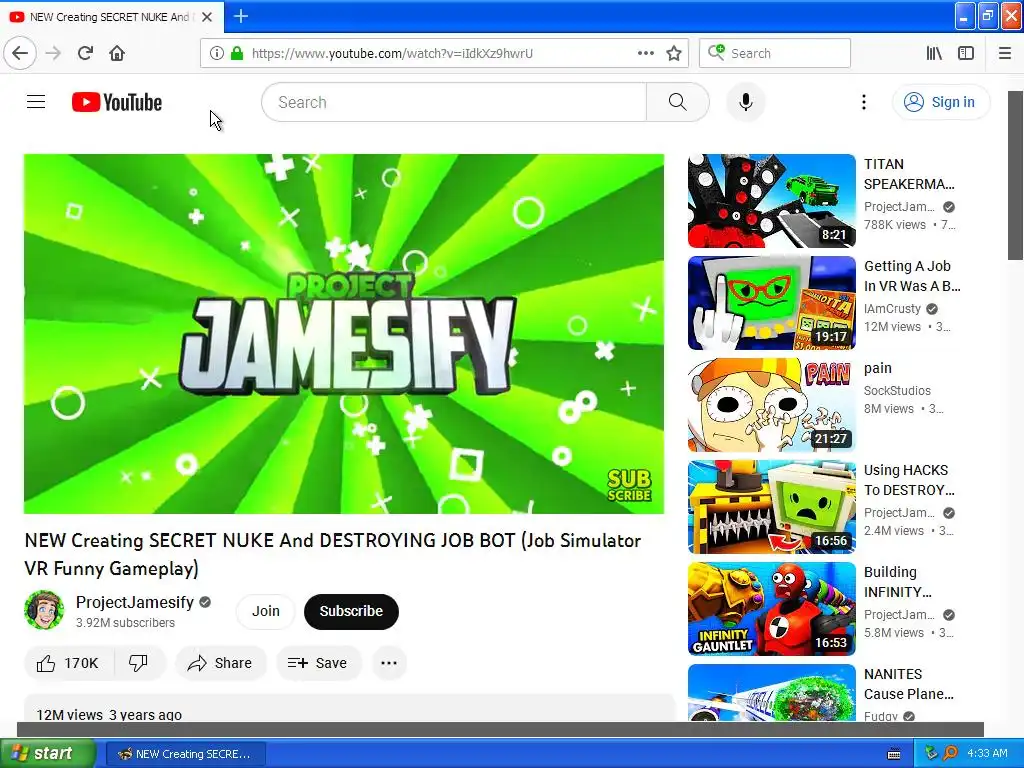Open the pain video thumbnail
Screen dimensions: 1024x768
tap(771, 405)
